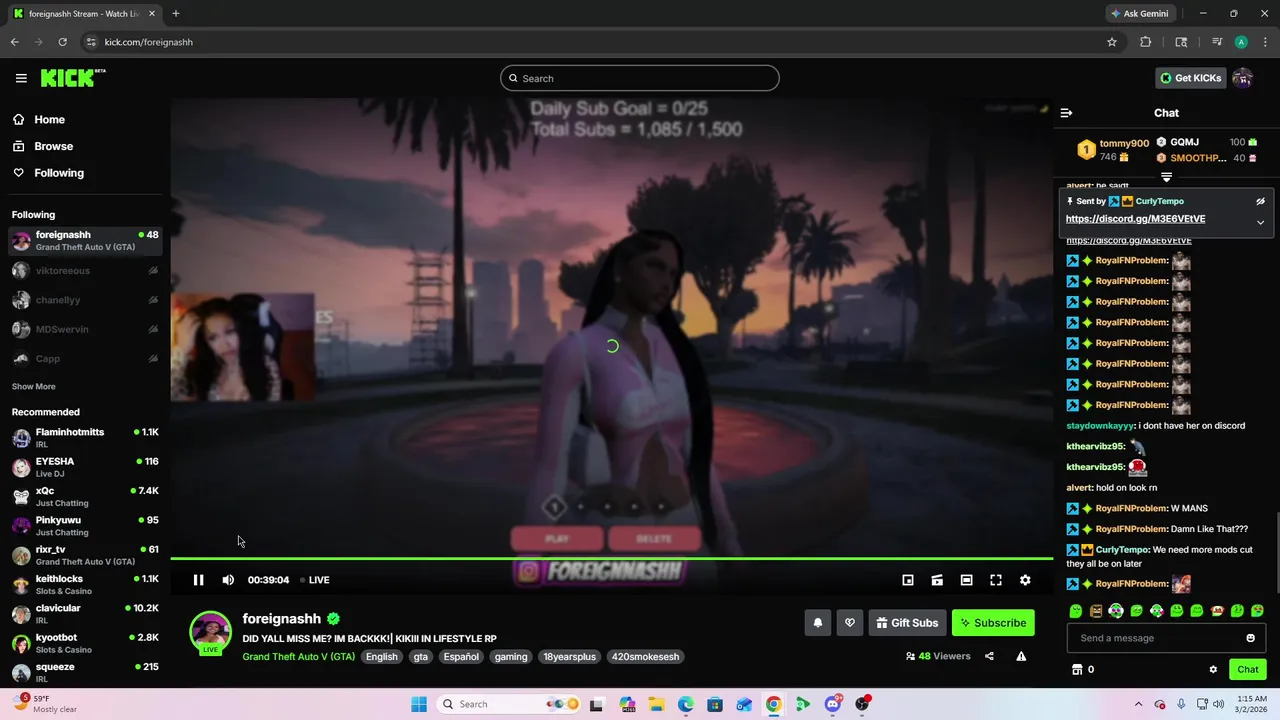Open Discord from the taskbar
Image resolution: width=1280 pixels, height=720 pixels.
[832, 704]
